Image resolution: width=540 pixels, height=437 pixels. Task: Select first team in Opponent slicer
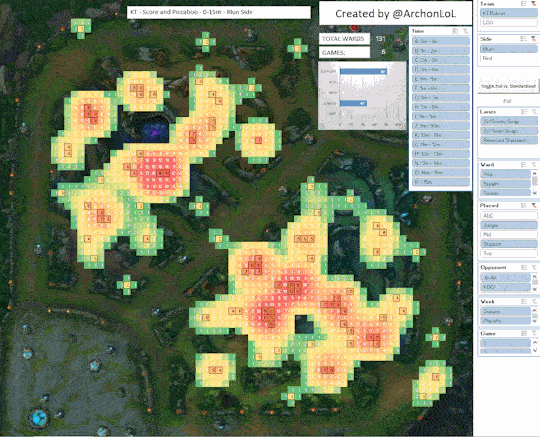tap(505, 277)
